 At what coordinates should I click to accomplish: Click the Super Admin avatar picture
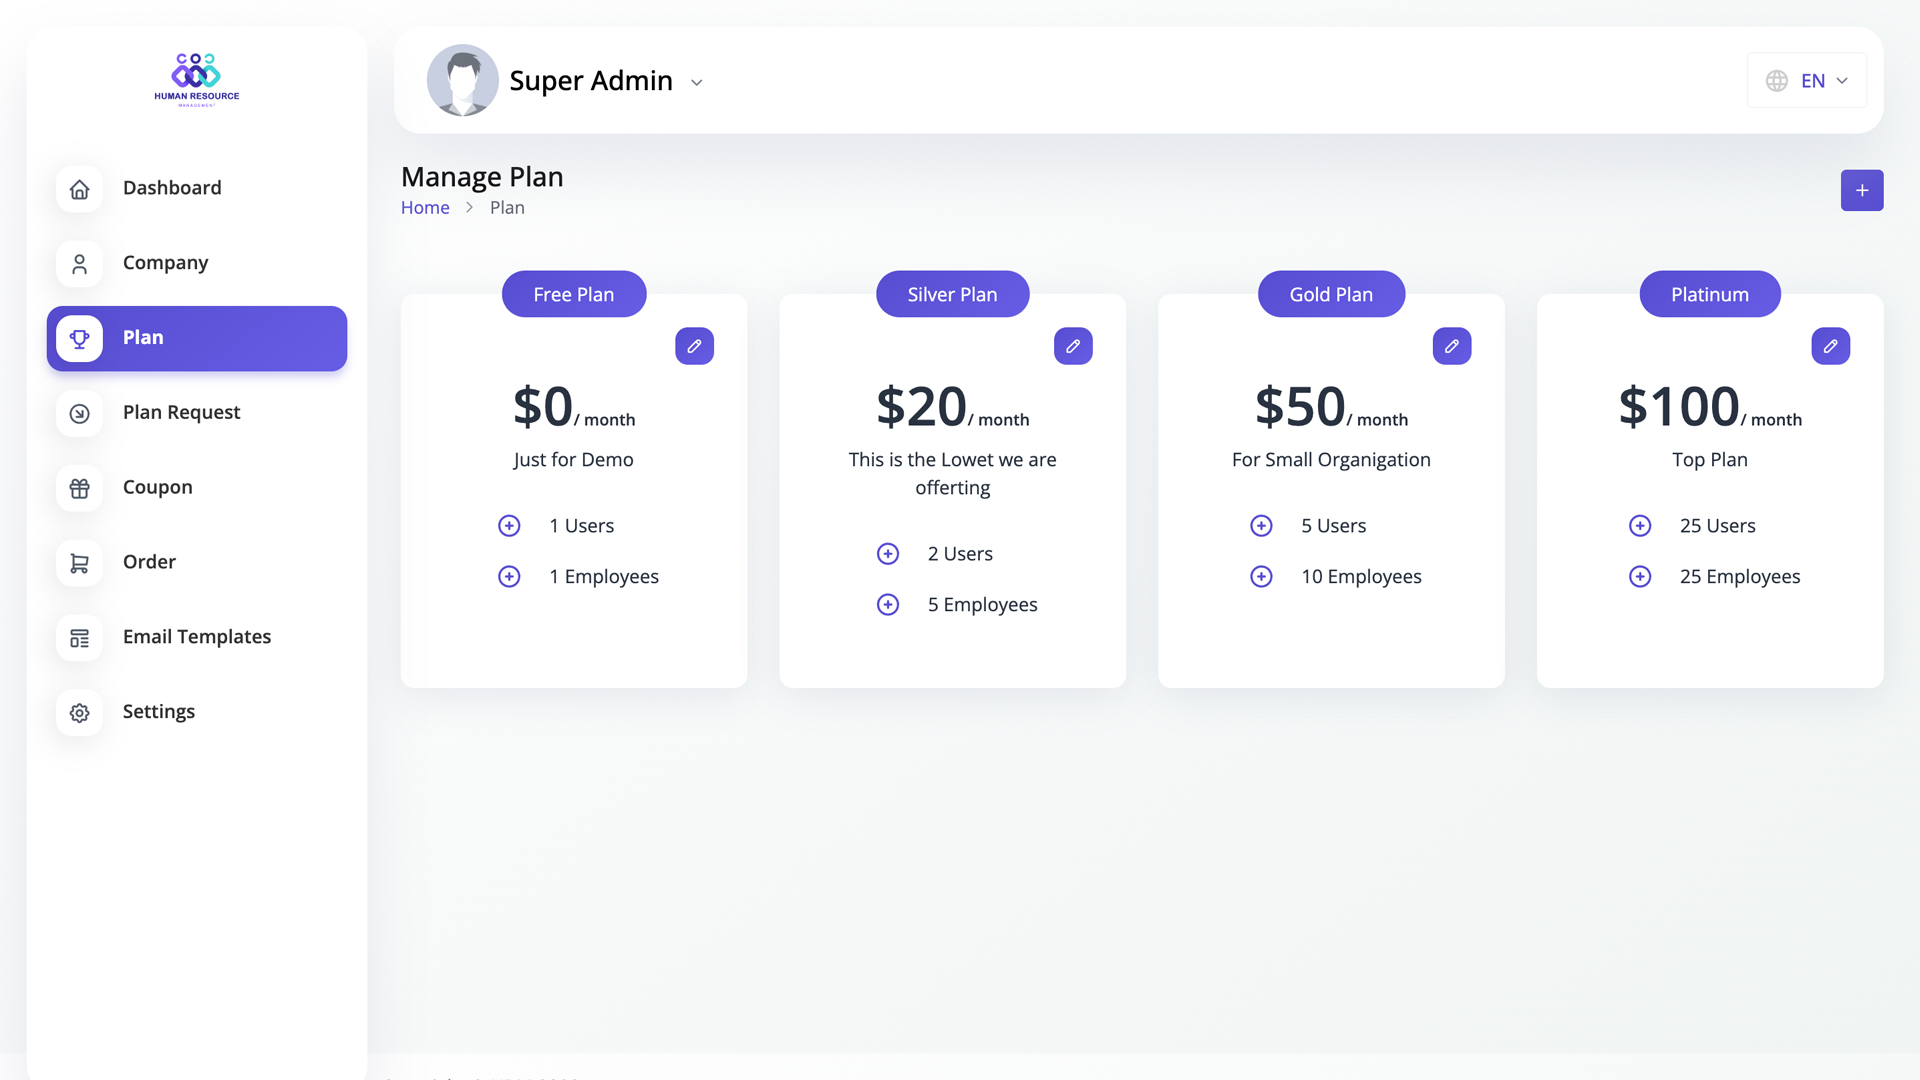pyautogui.click(x=462, y=80)
